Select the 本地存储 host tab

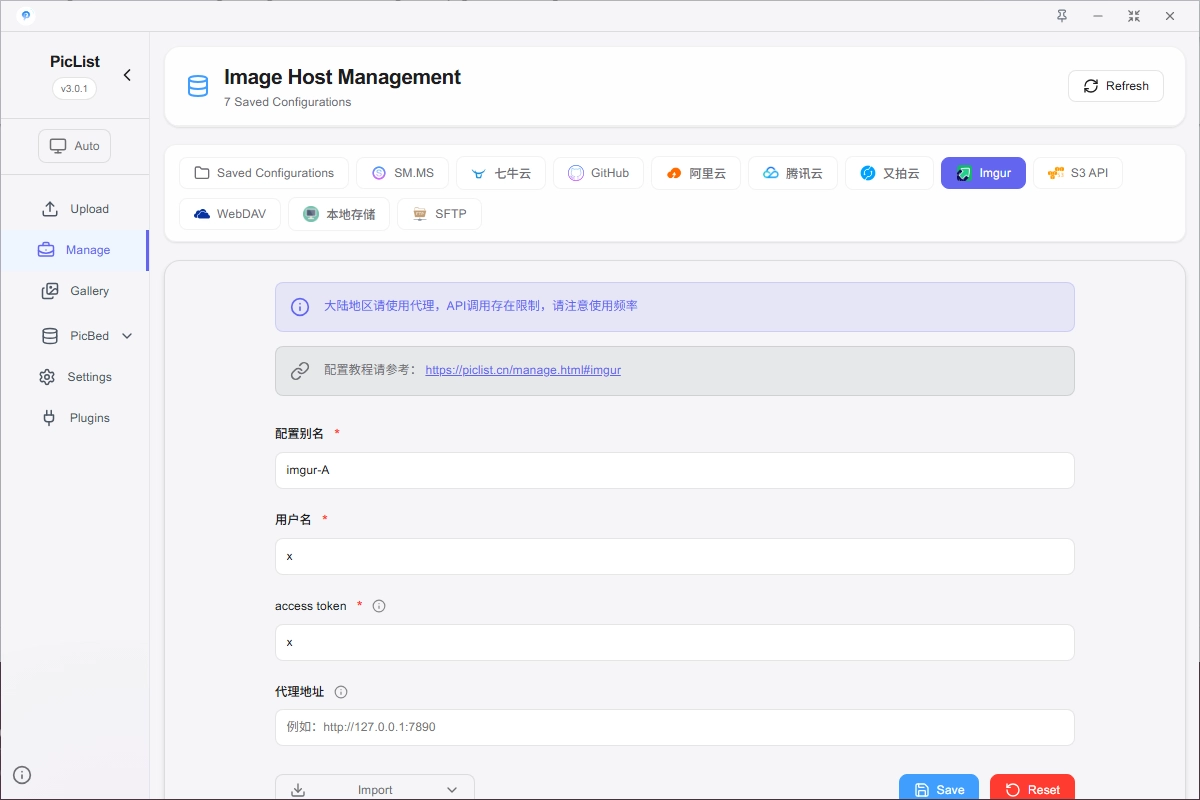tap(339, 214)
